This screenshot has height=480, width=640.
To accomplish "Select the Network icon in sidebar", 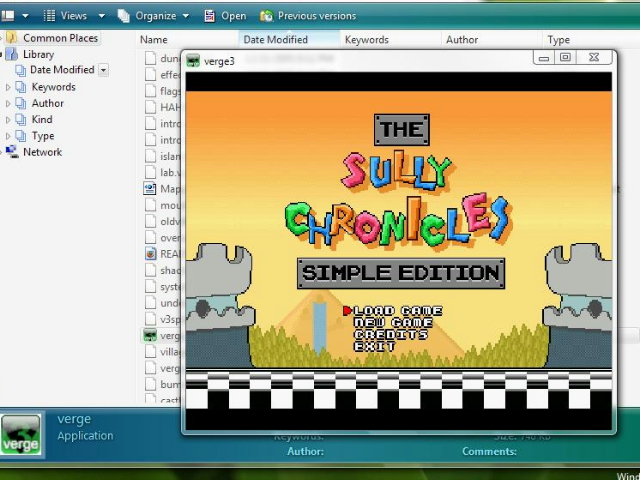I will (x=12, y=152).
